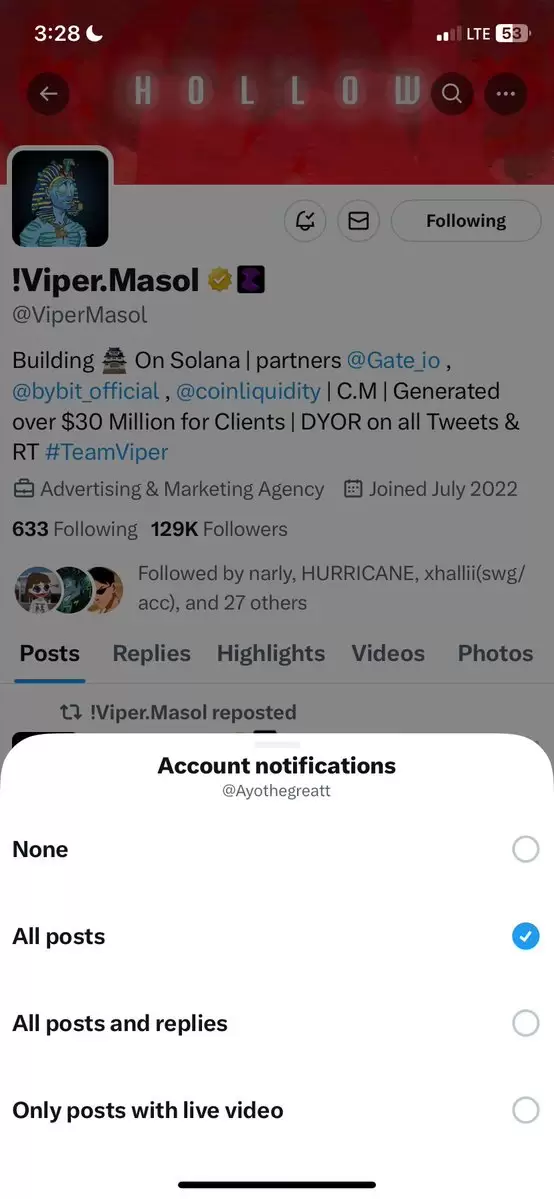Image resolution: width=554 pixels, height=1199 pixels.
Task: Open the #TeamViper hashtag link
Action: click(x=106, y=451)
